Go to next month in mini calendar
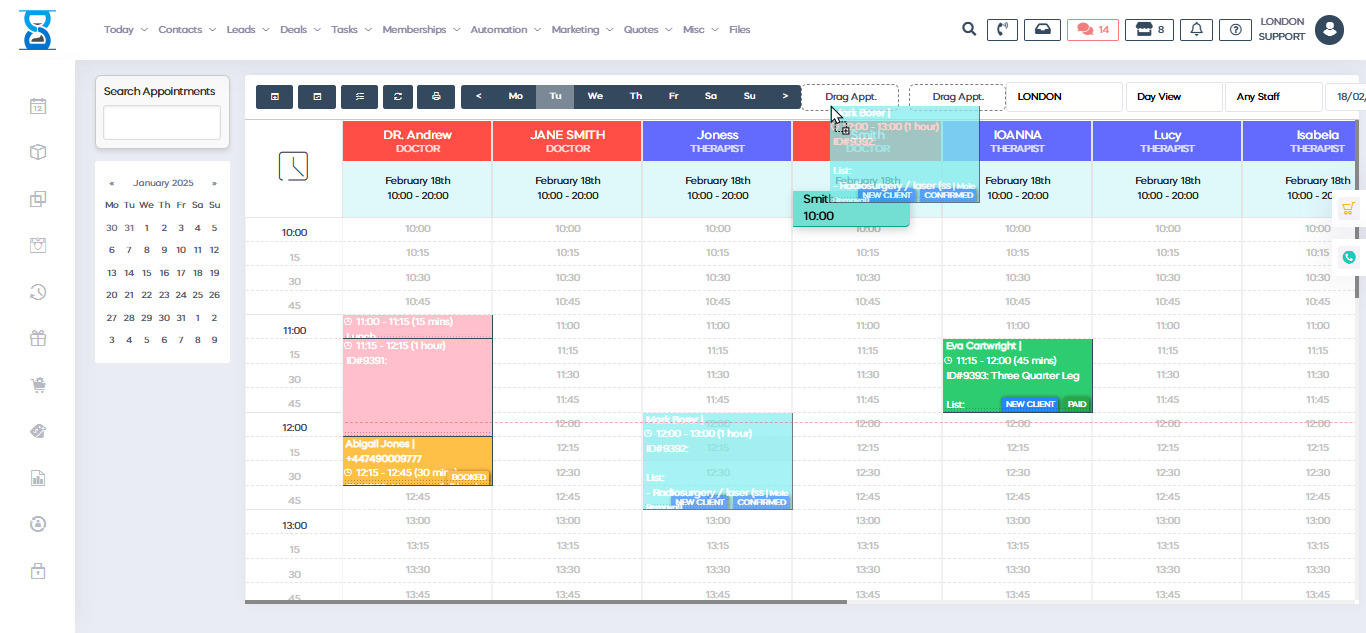Viewport: 1366px width, 633px height. click(214, 183)
